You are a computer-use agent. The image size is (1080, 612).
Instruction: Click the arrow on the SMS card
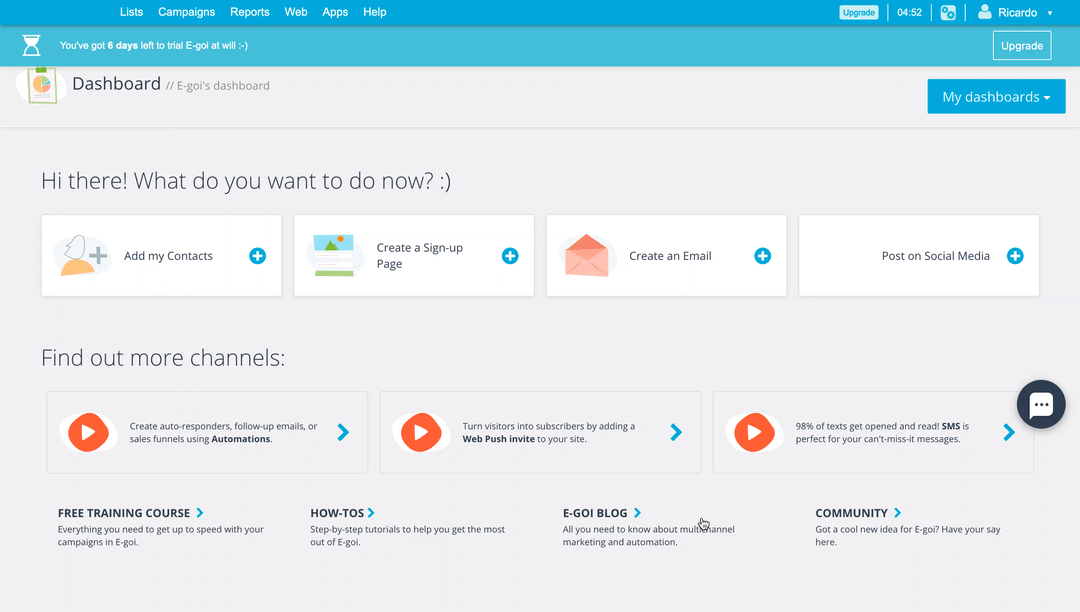point(1009,432)
